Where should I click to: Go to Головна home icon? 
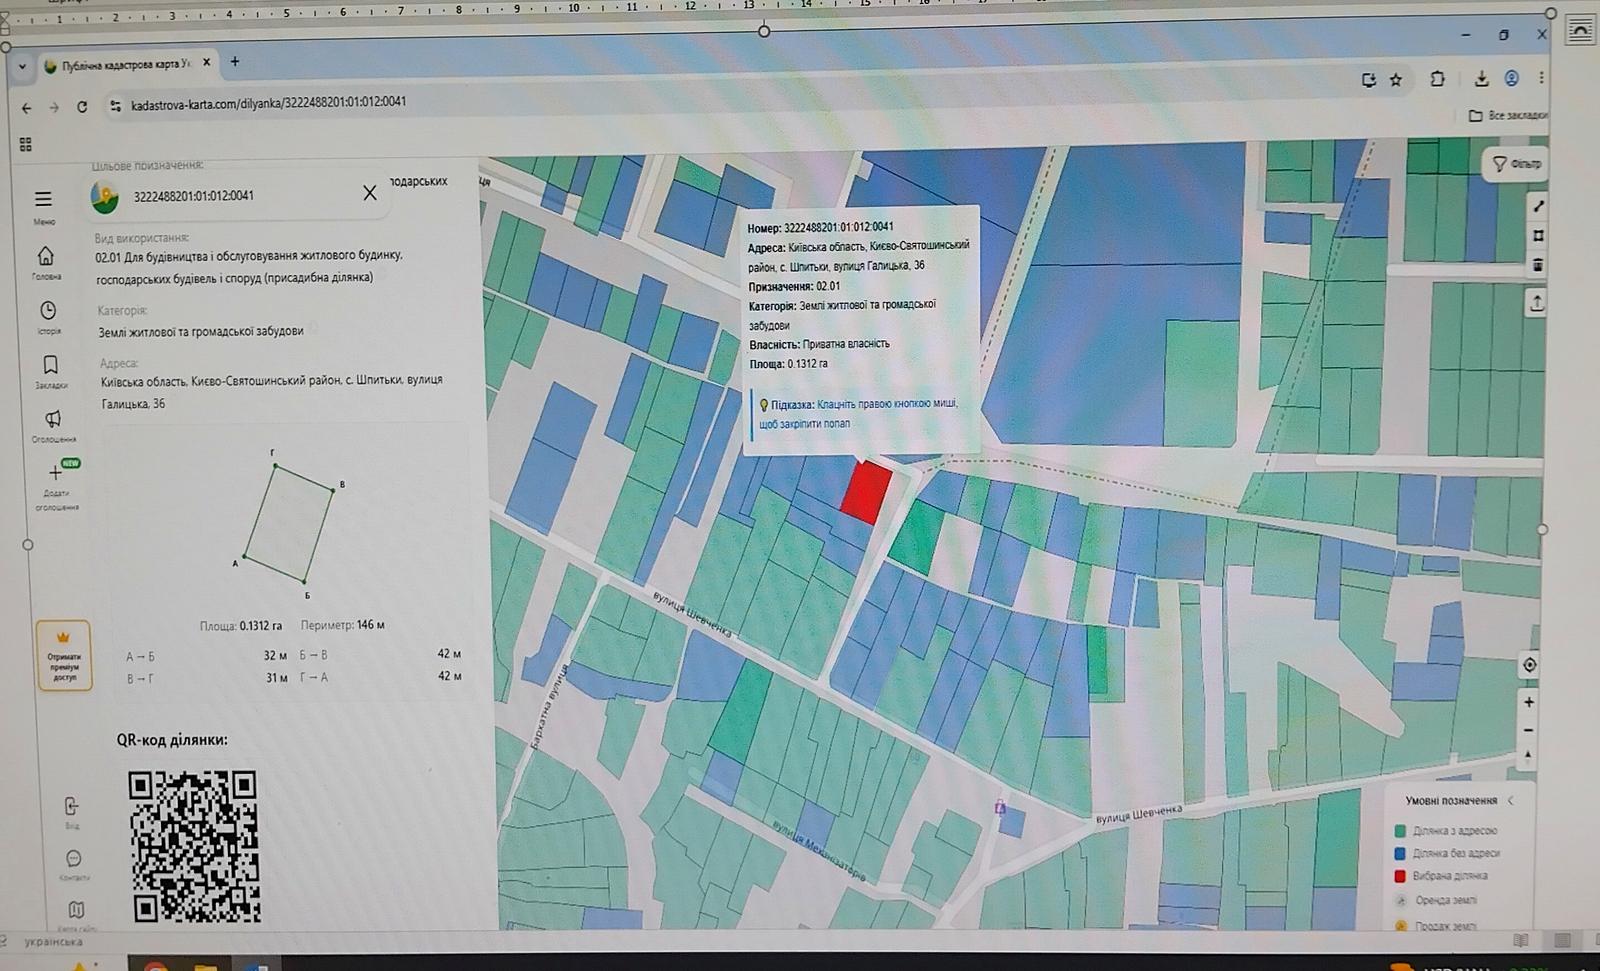[x=46, y=256]
